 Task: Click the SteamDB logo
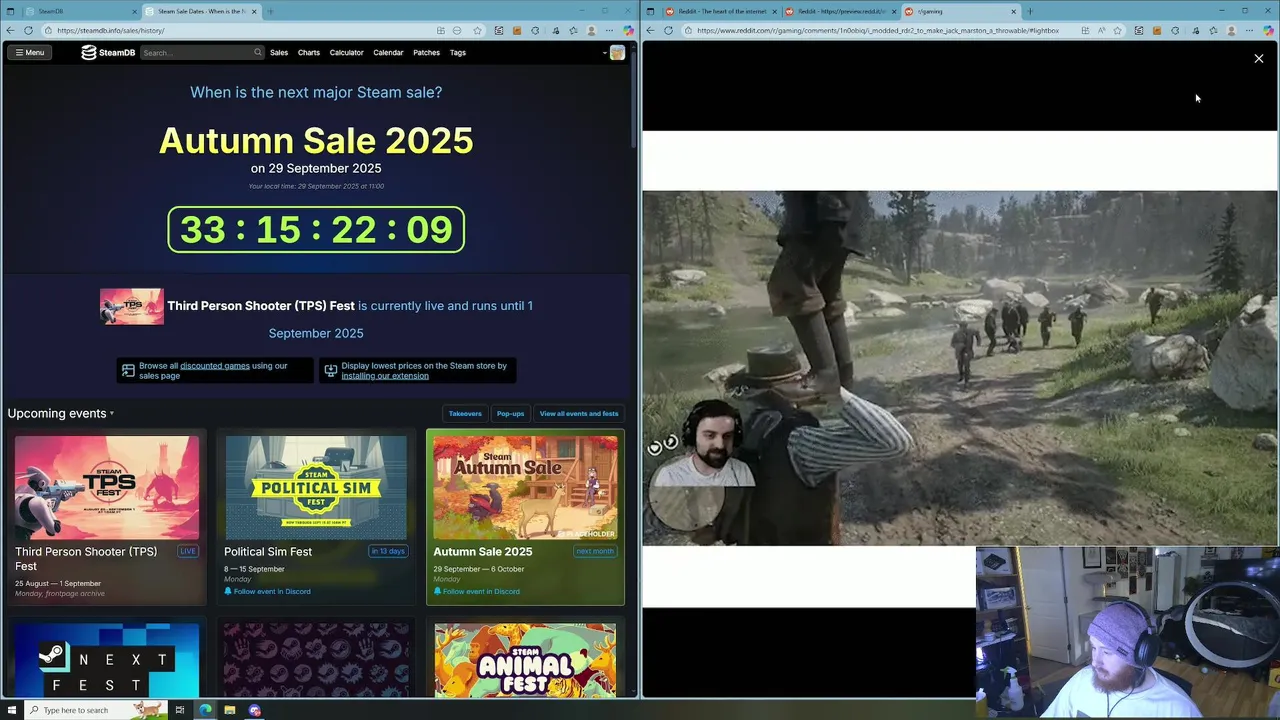pyautogui.click(x=108, y=52)
